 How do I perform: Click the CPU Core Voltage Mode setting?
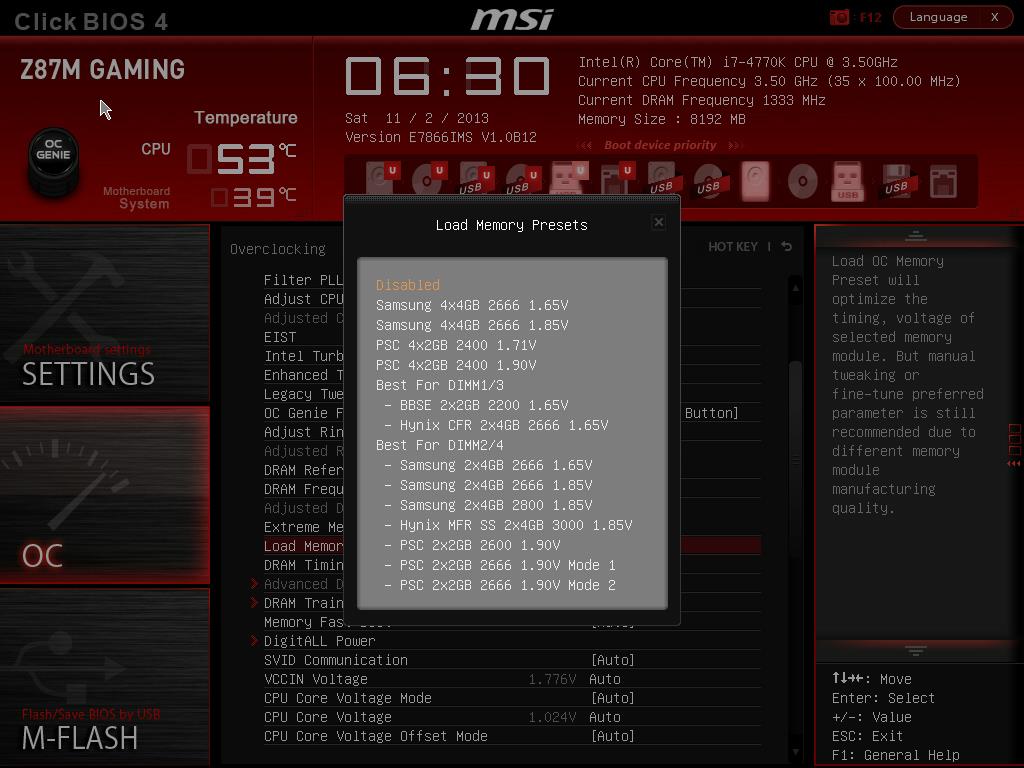348,698
